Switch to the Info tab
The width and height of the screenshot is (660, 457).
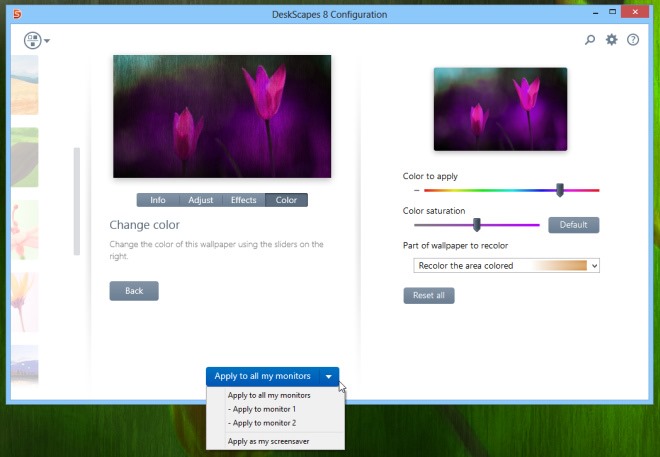tap(158, 200)
